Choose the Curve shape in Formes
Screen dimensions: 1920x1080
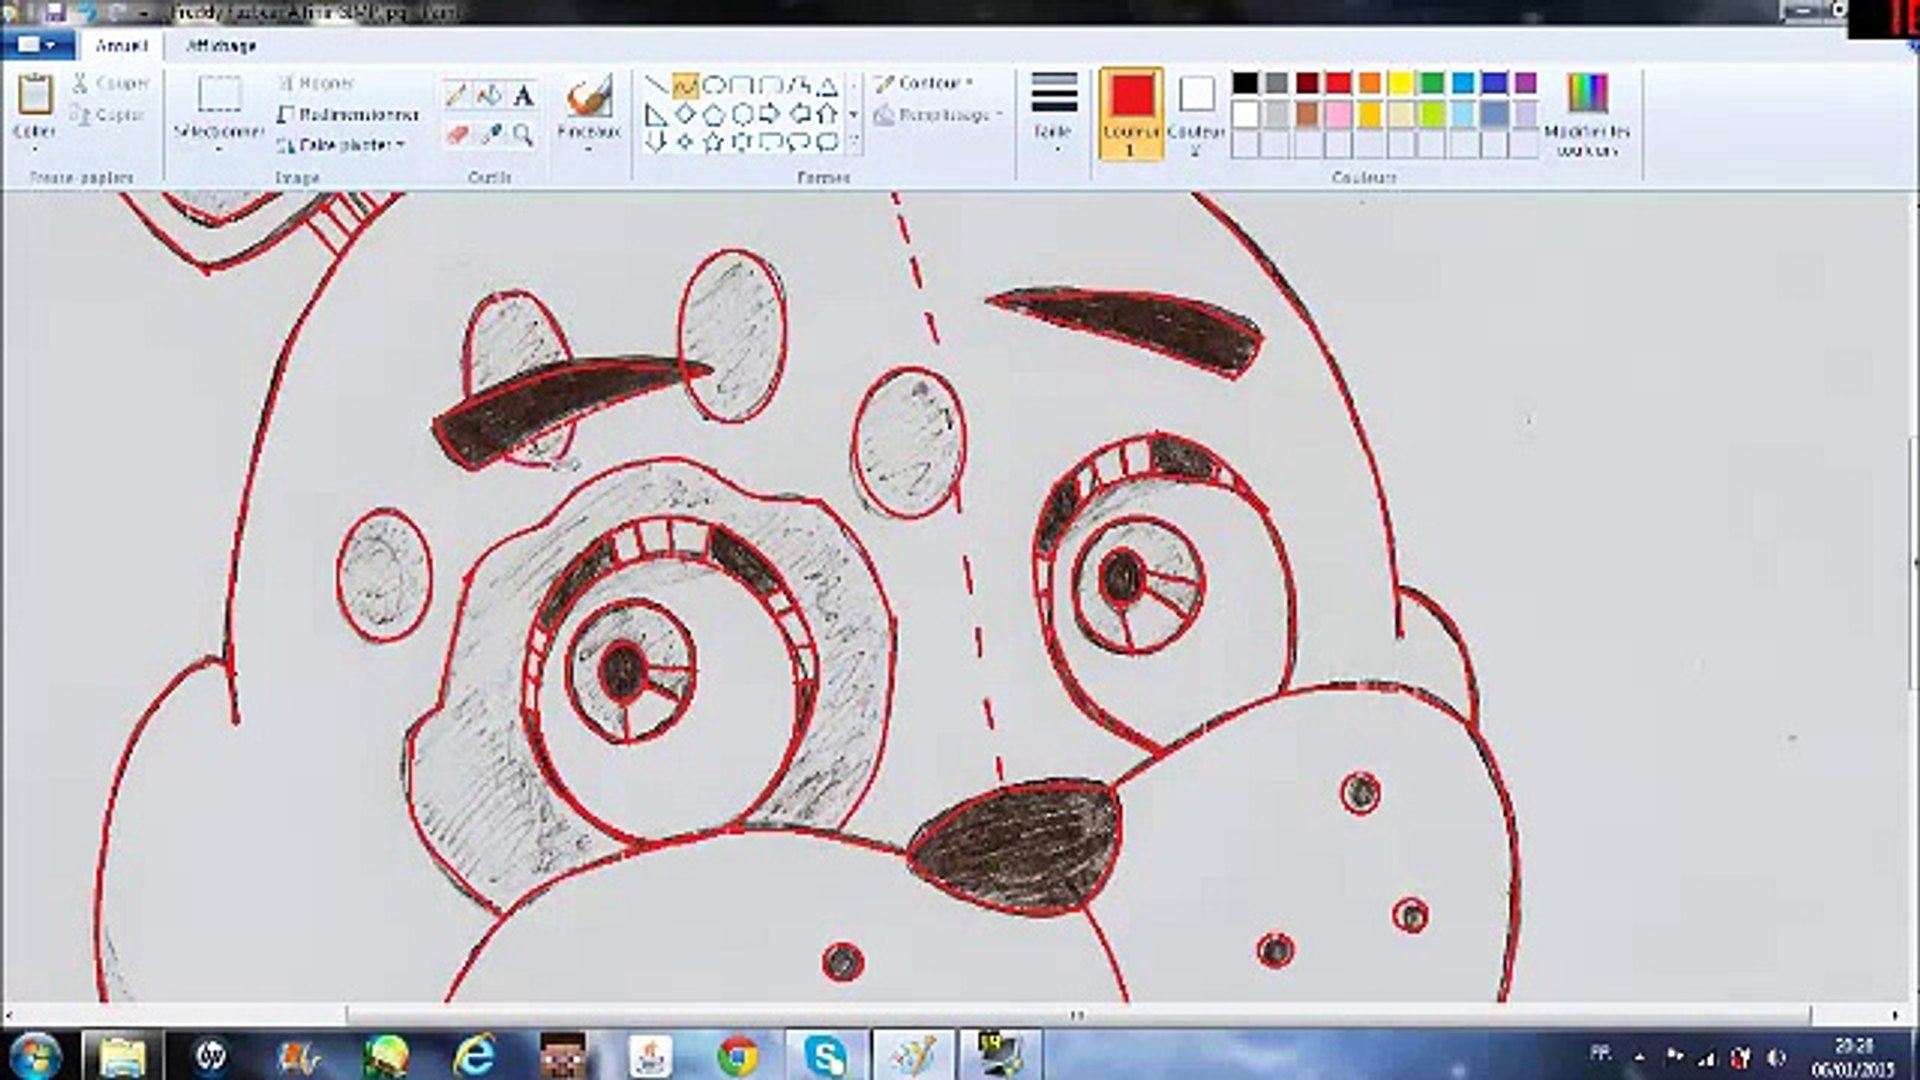tap(685, 85)
